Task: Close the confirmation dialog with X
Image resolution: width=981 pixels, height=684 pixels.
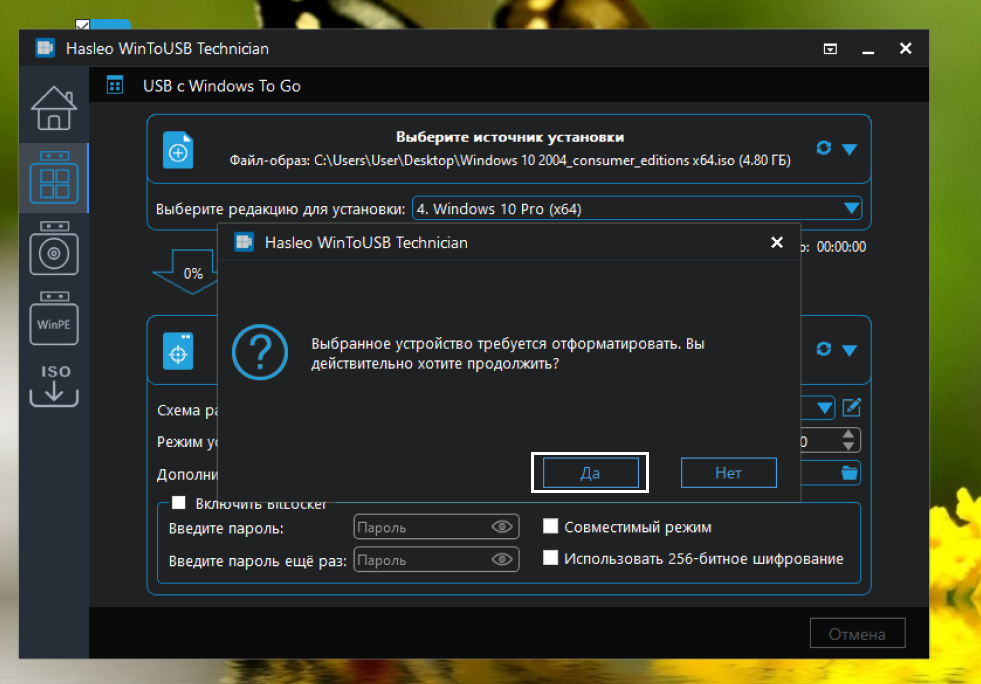Action: point(776,242)
